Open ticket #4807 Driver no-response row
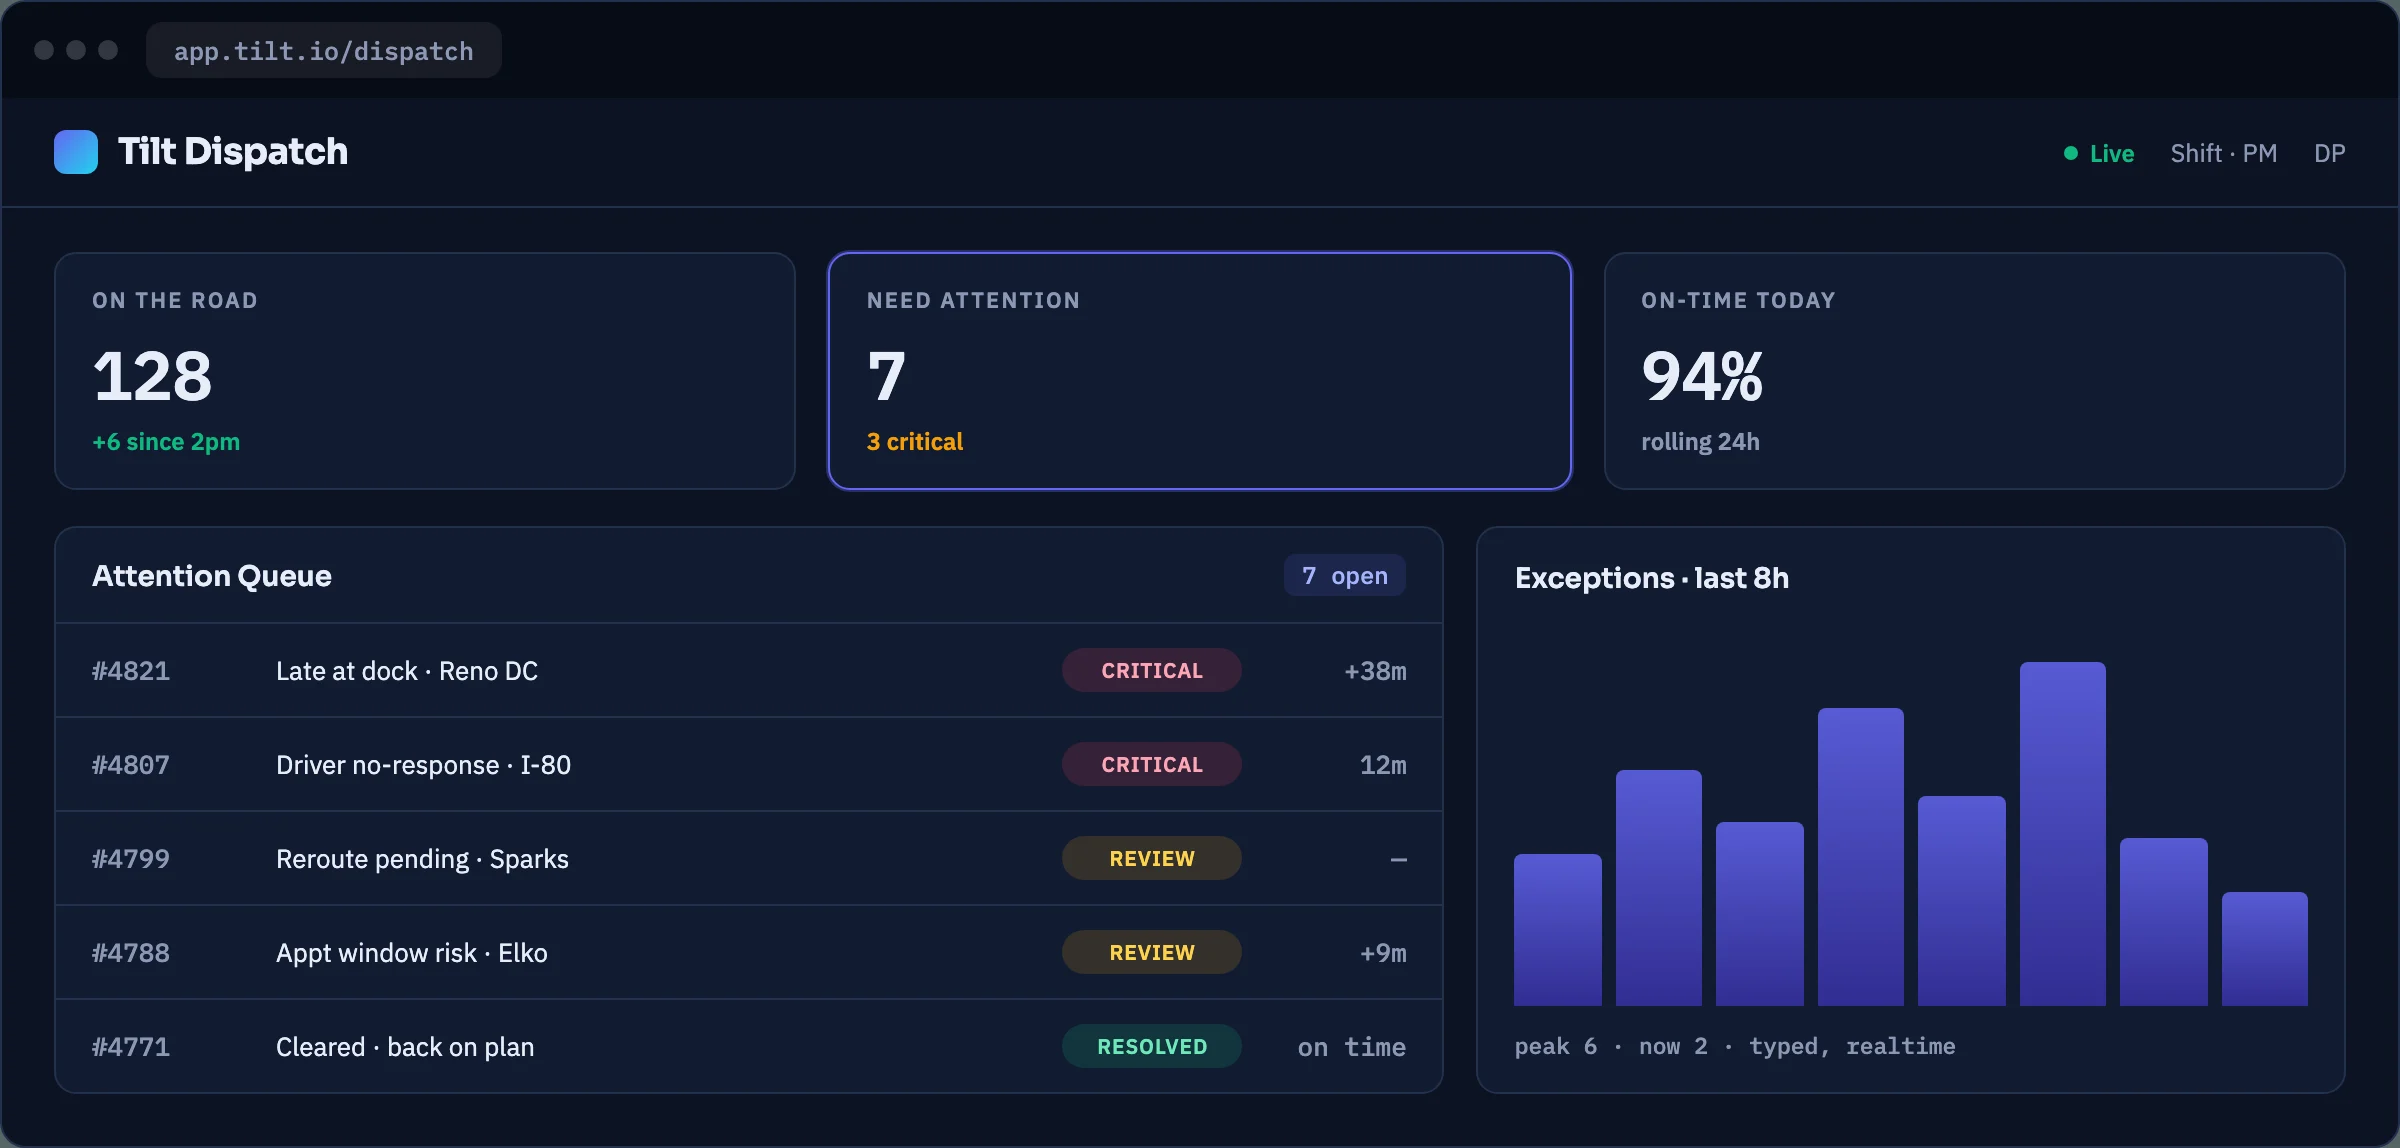Image resolution: width=2400 pixels, height=1148 pixels. pos(749,765)
